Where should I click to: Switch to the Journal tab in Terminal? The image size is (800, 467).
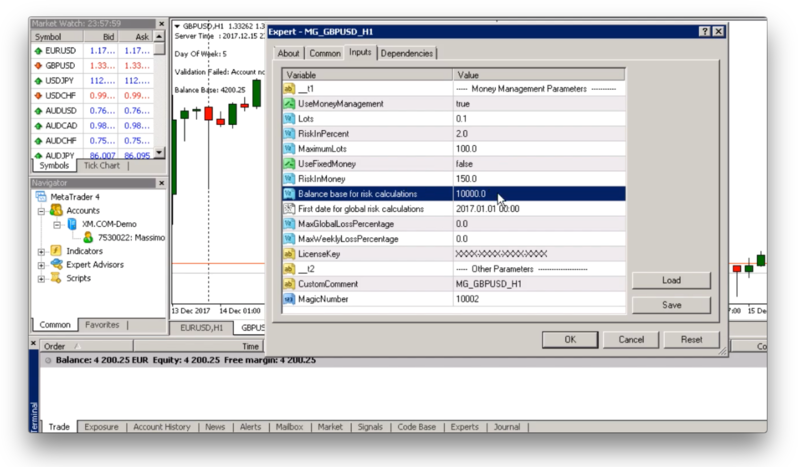(x=507, y=427)
